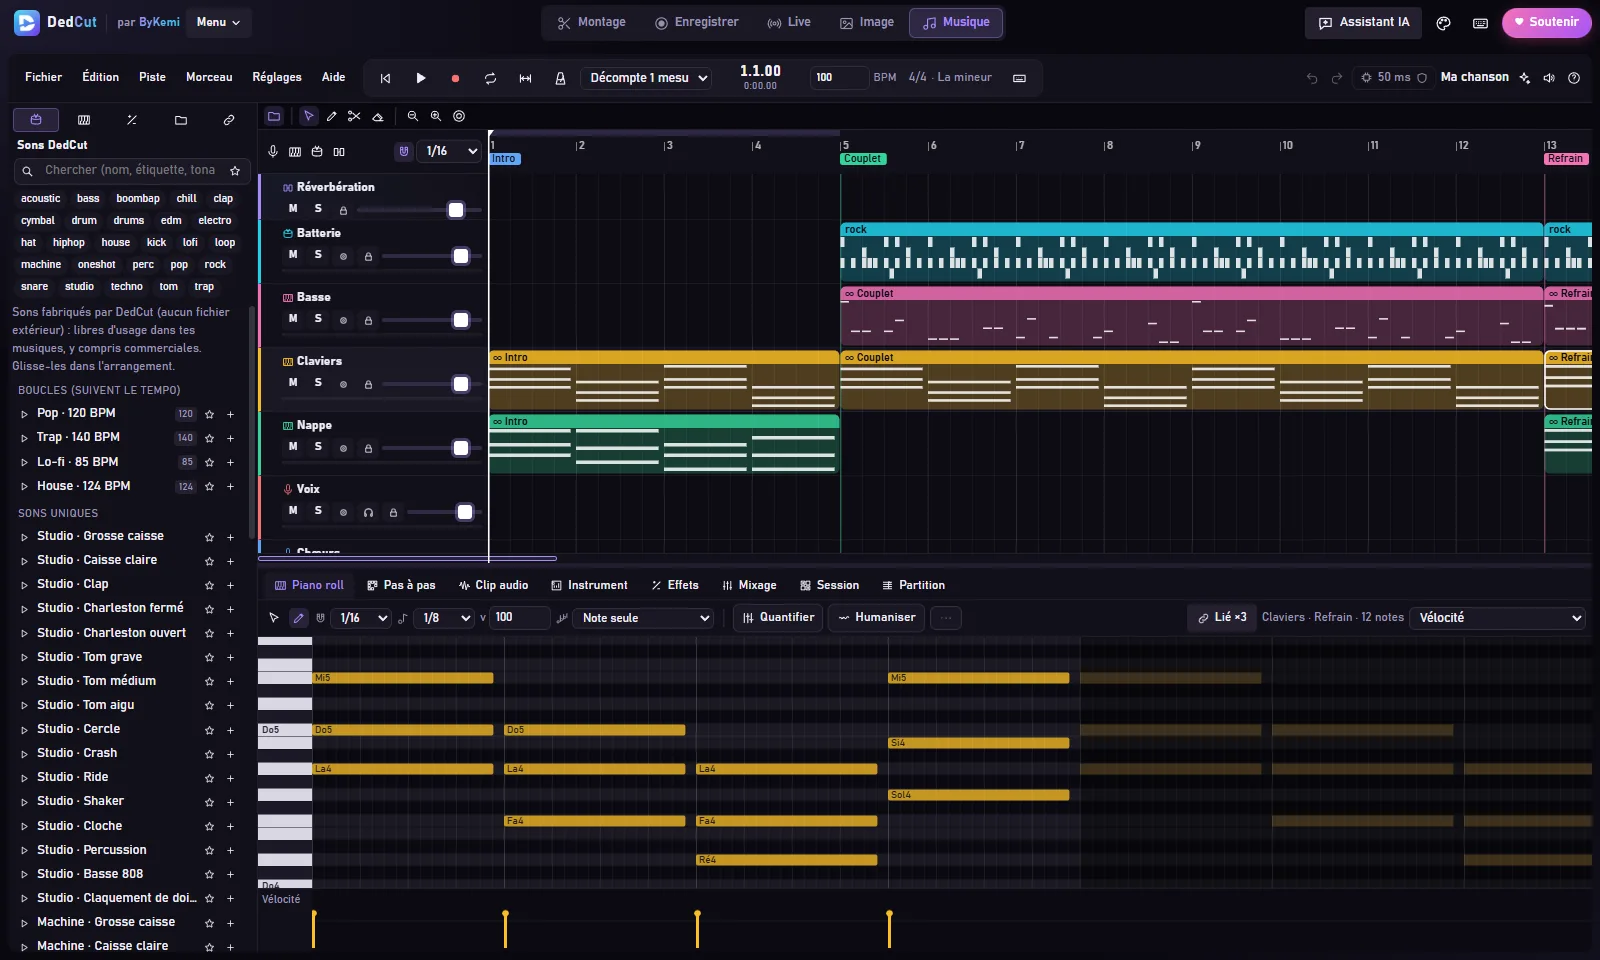Favorite the Studio · Crash sound

pos(209,754)
